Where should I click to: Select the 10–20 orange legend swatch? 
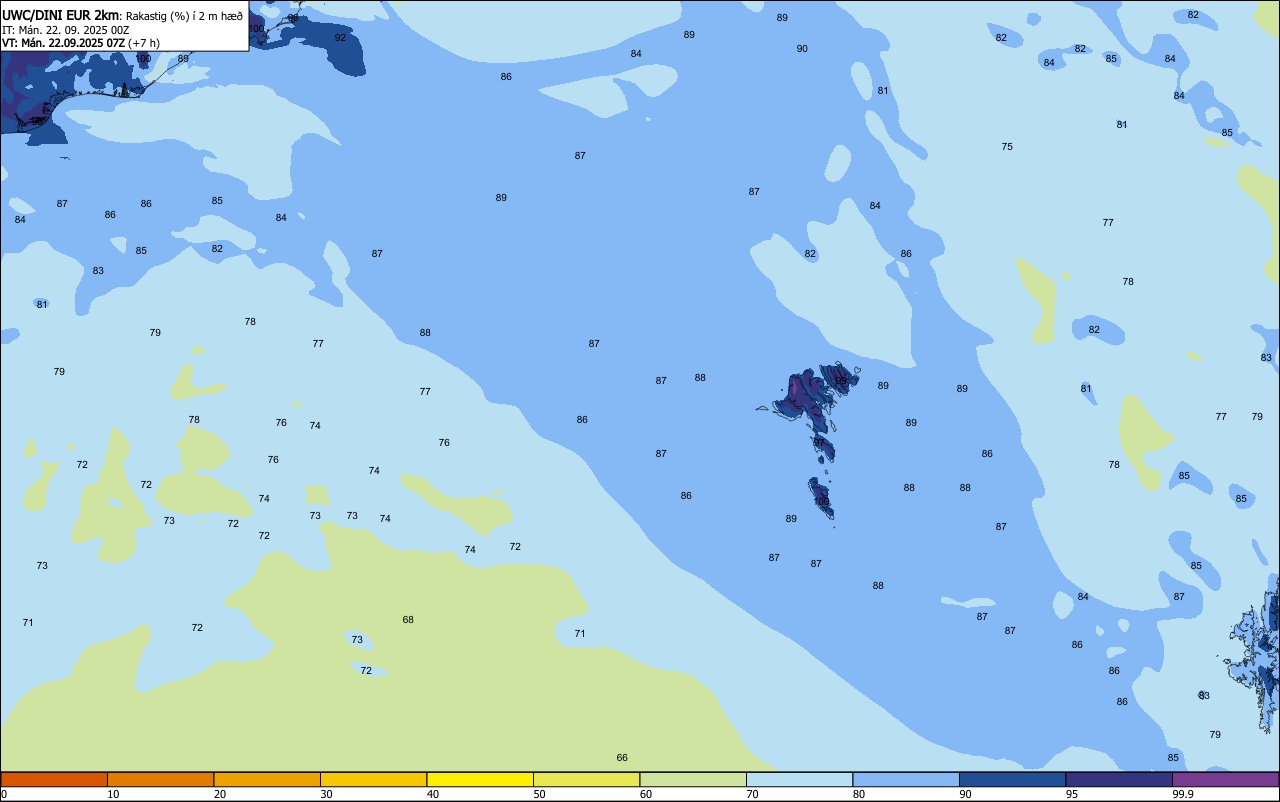tap(160, 779)
